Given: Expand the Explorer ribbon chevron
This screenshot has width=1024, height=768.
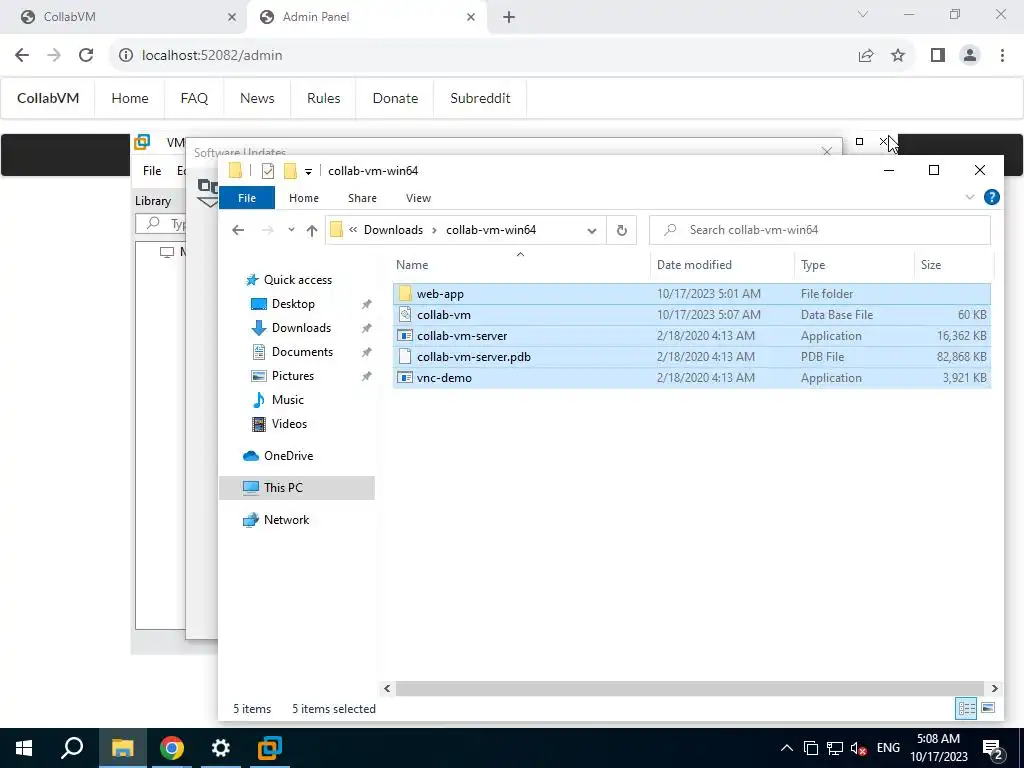Looking at the screenshot, I should point(970,197).
